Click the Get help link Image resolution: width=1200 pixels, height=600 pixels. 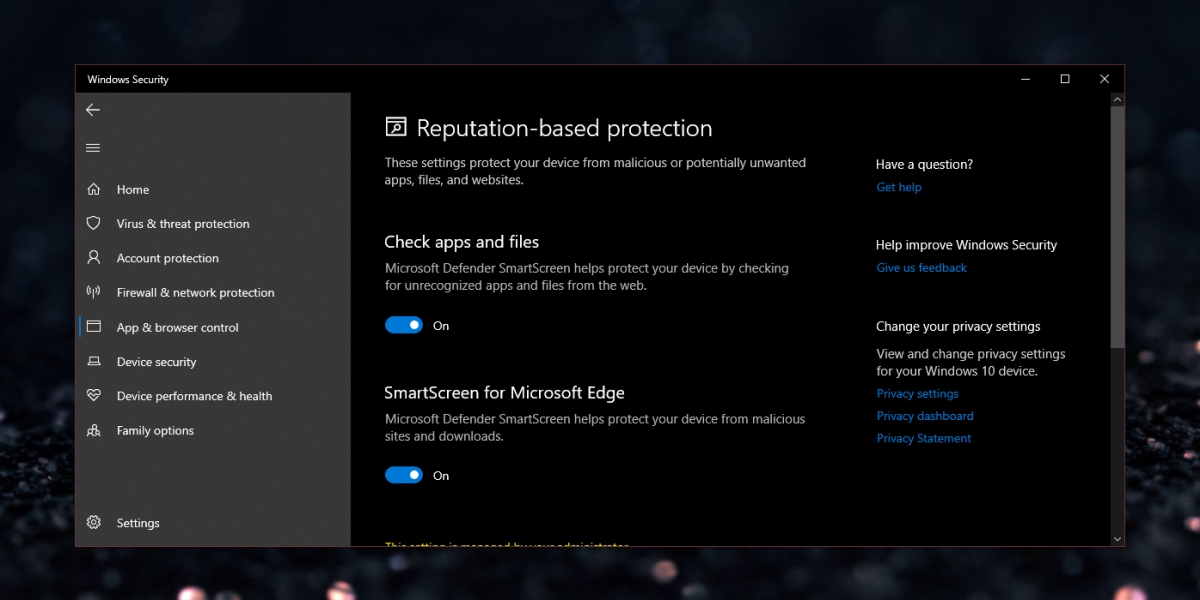tap(899, 187)
